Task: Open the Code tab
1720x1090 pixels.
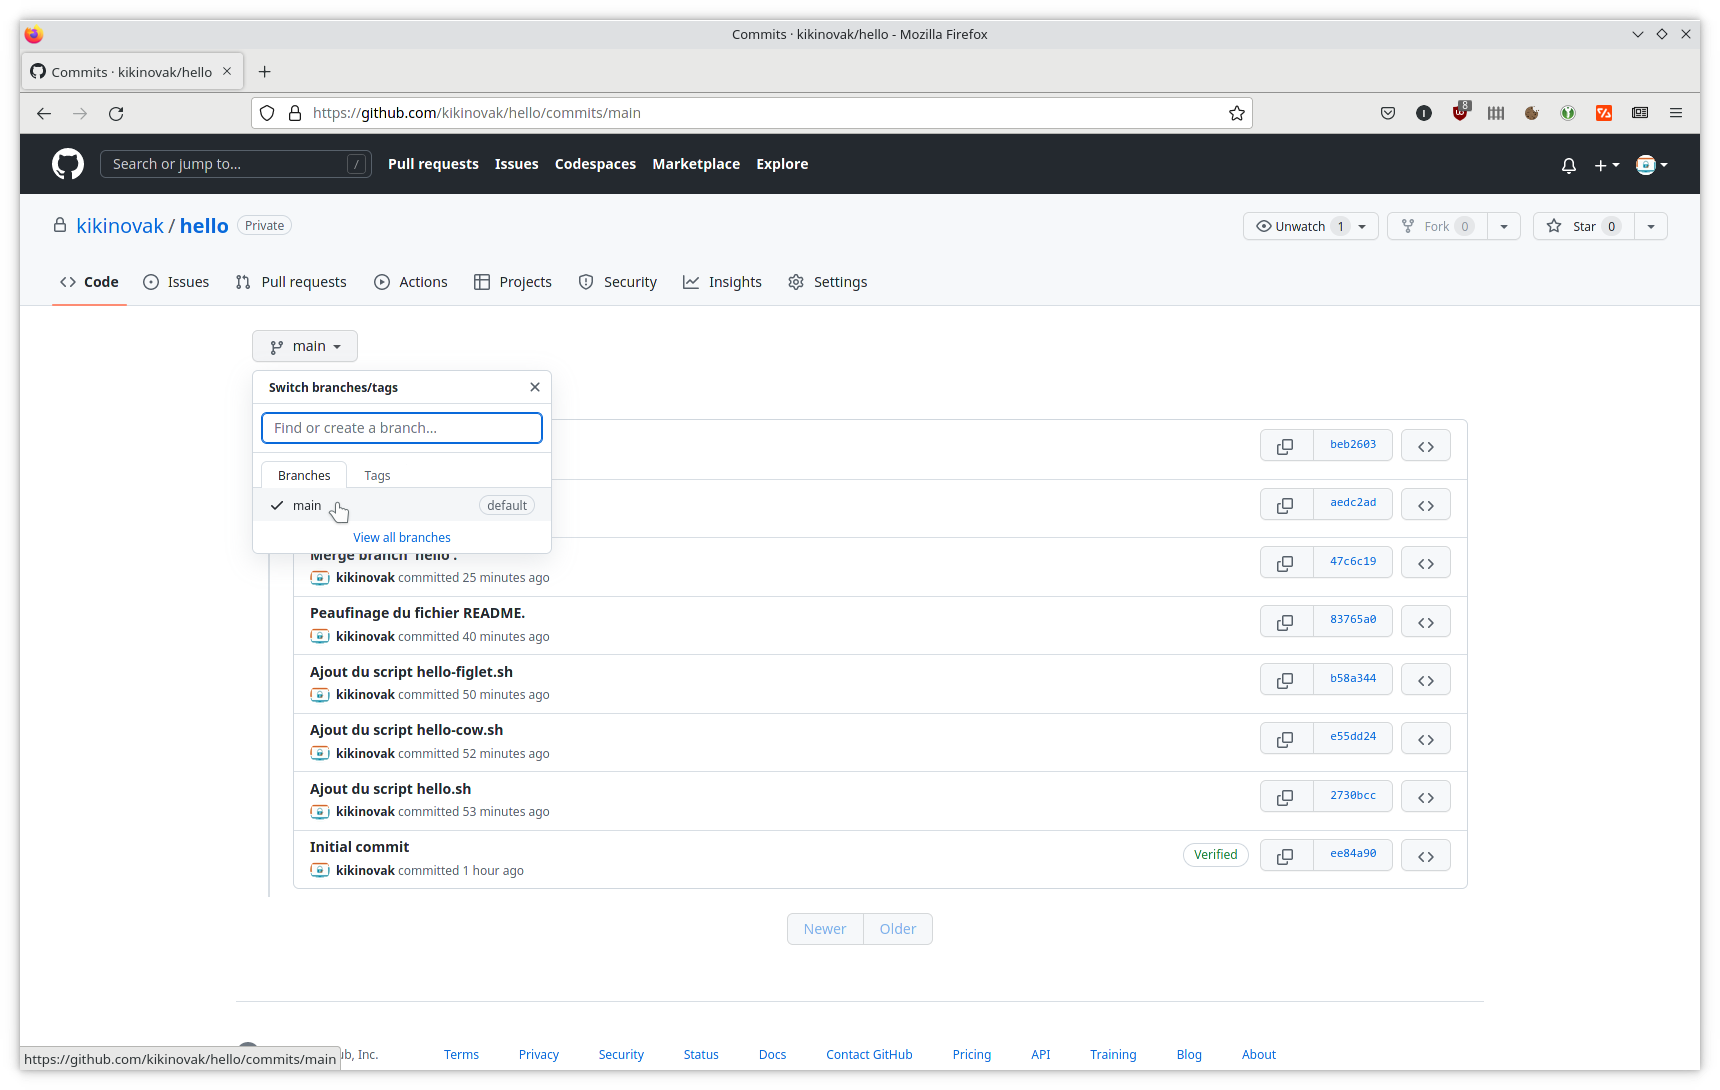Action: pos(89,282)
